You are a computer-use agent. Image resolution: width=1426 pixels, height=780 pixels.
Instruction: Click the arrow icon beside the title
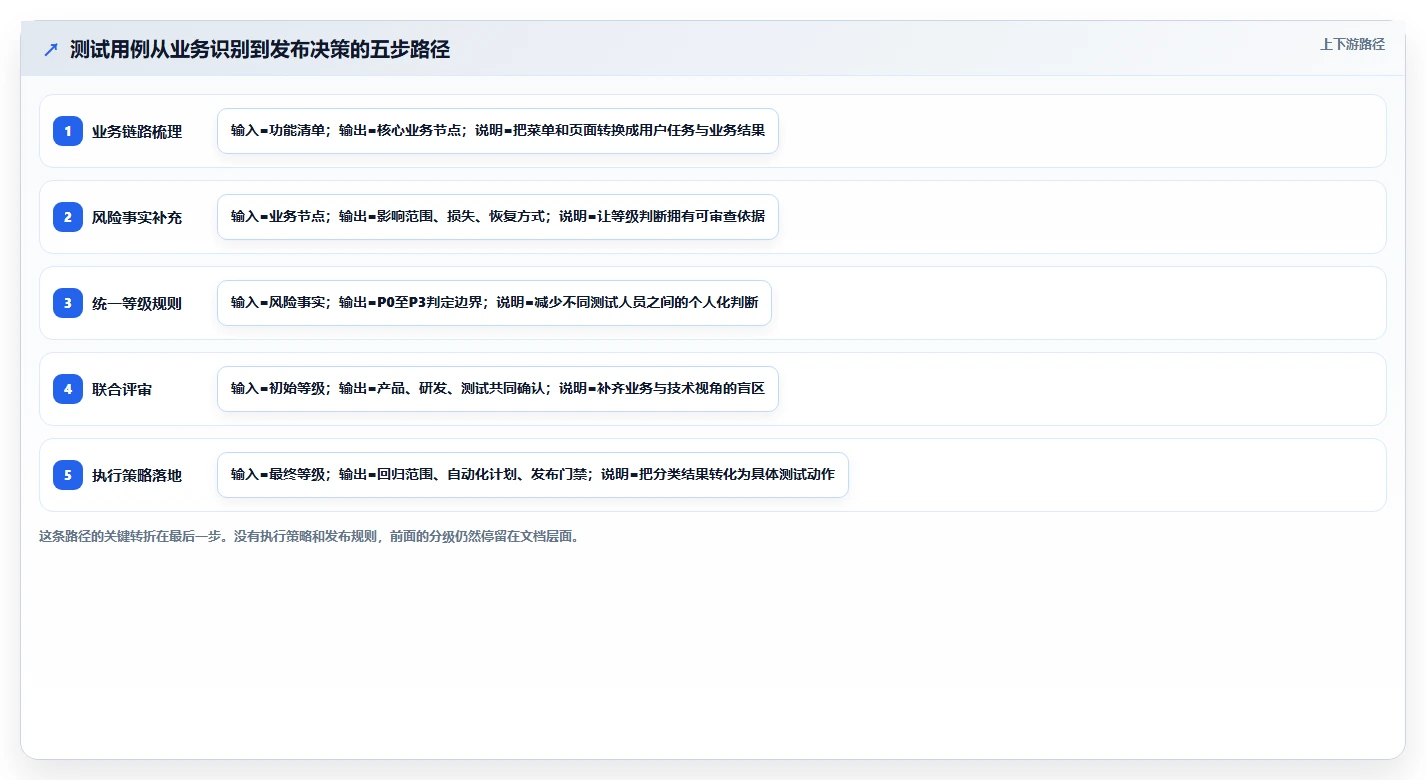51,50
